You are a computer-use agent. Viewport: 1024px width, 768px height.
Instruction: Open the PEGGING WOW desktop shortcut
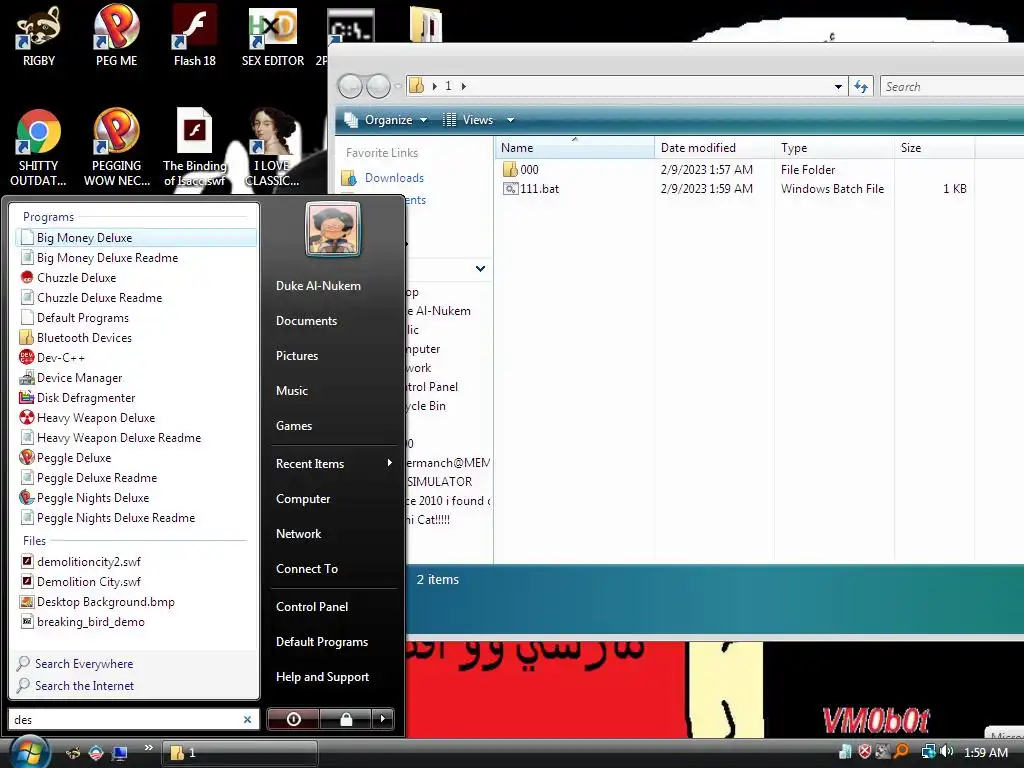(116, 148)
